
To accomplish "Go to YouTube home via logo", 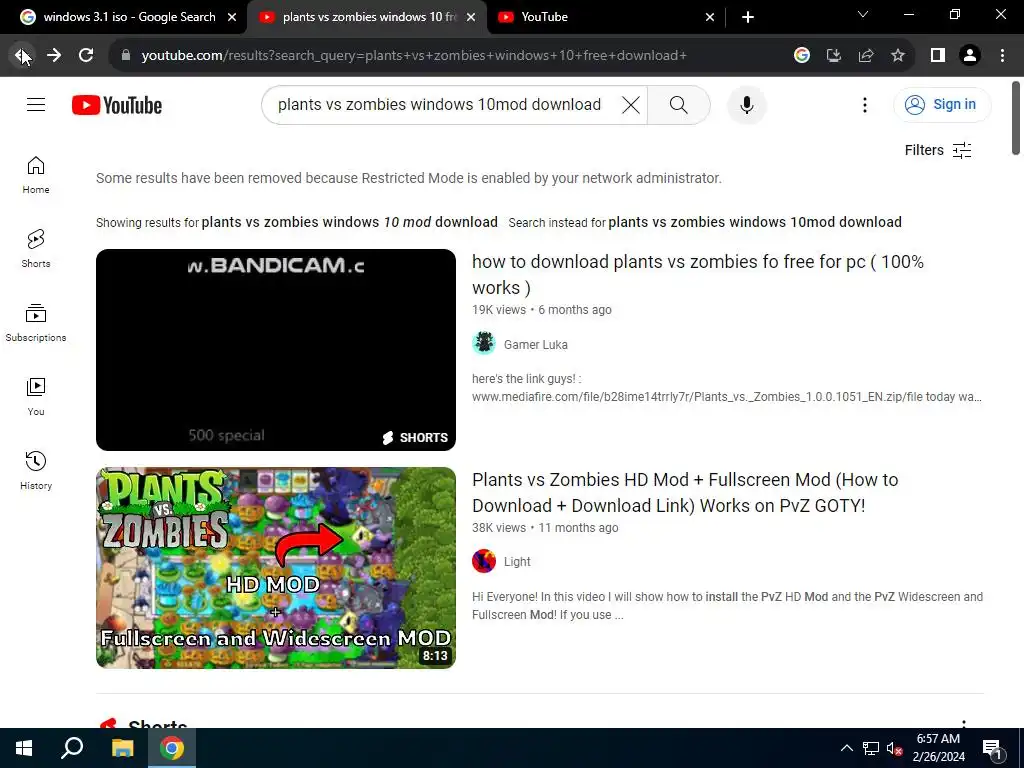I will click(x=117, y=105).
